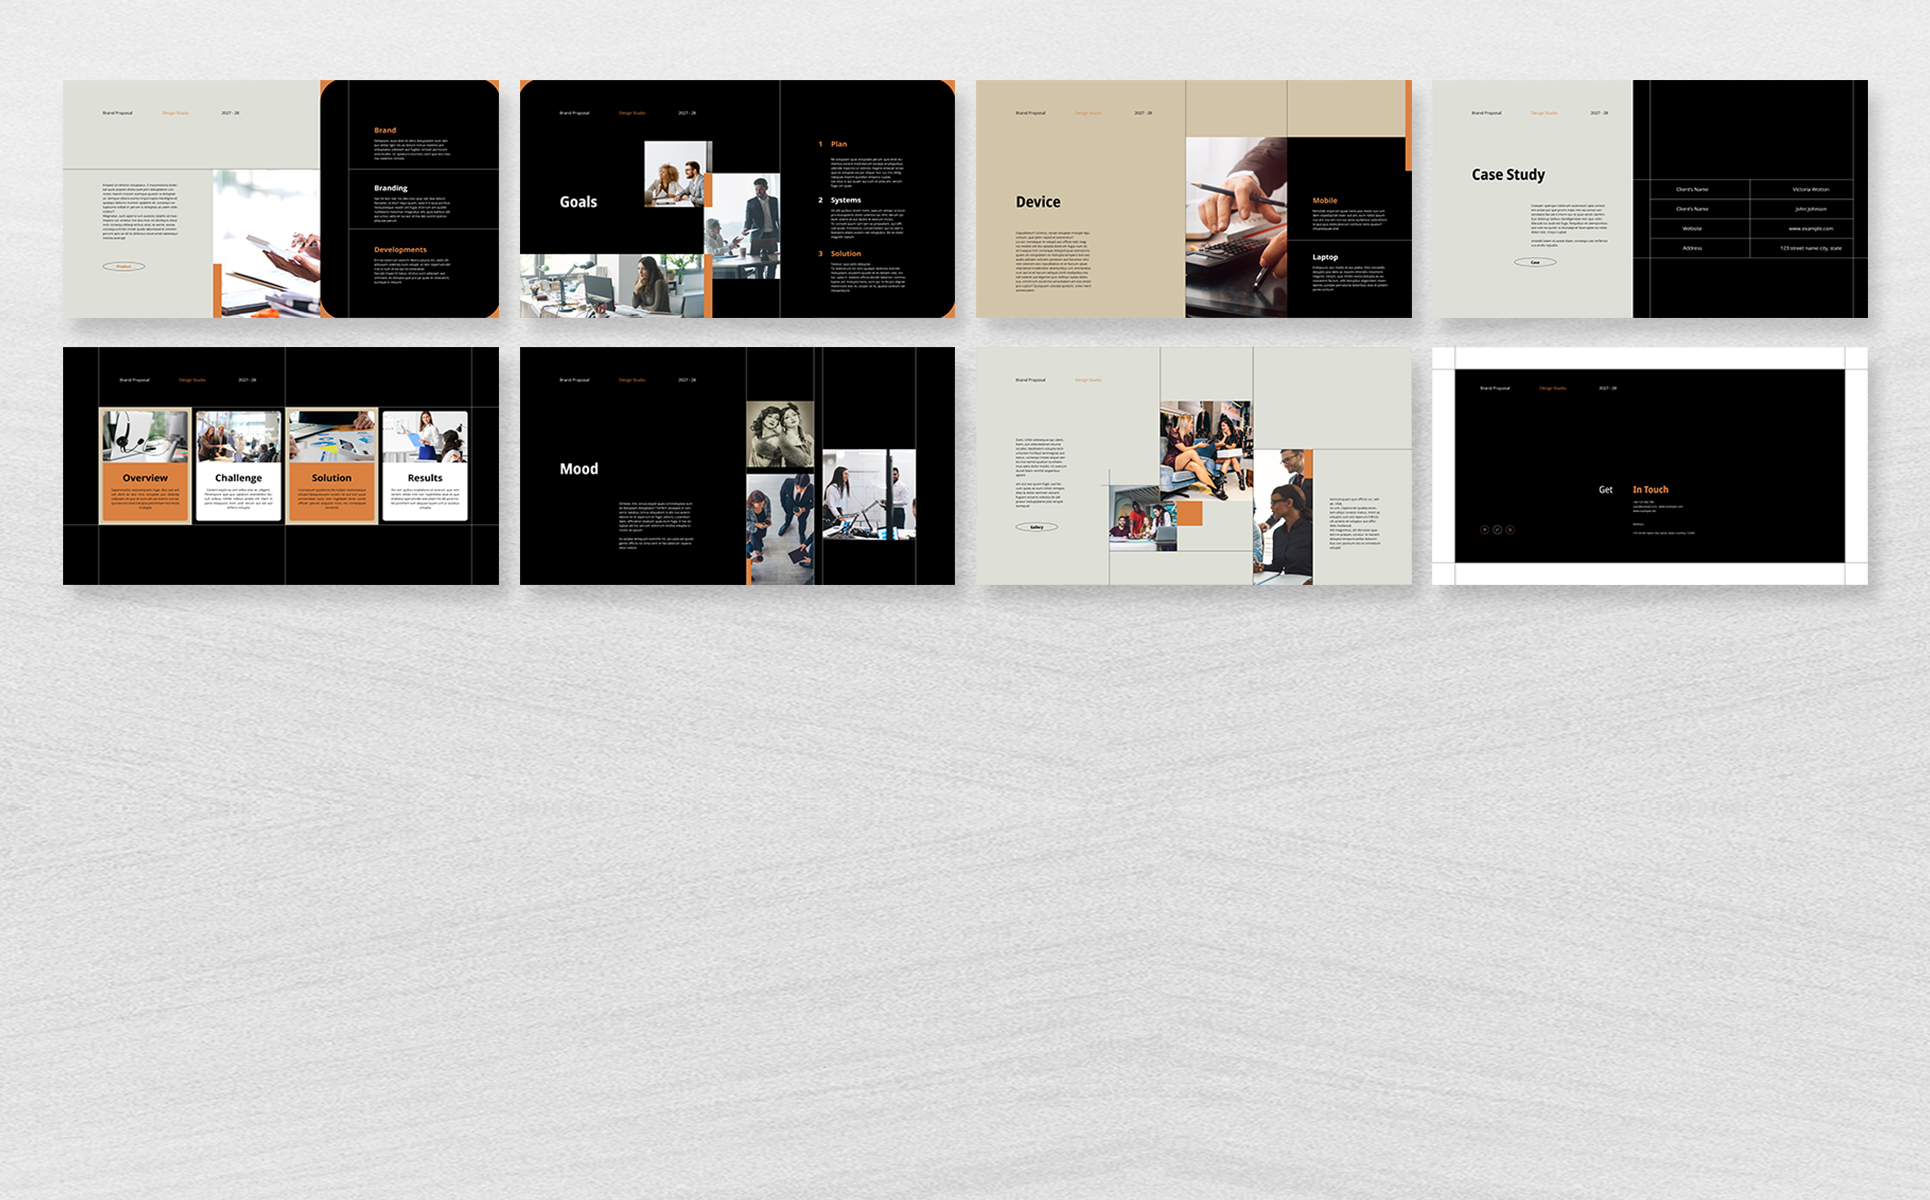Image resolution: width=1930 pixels, height=1200 pixels.
Task: Select the Mood slide thumbnail
Action: click(x=737, y=466)
